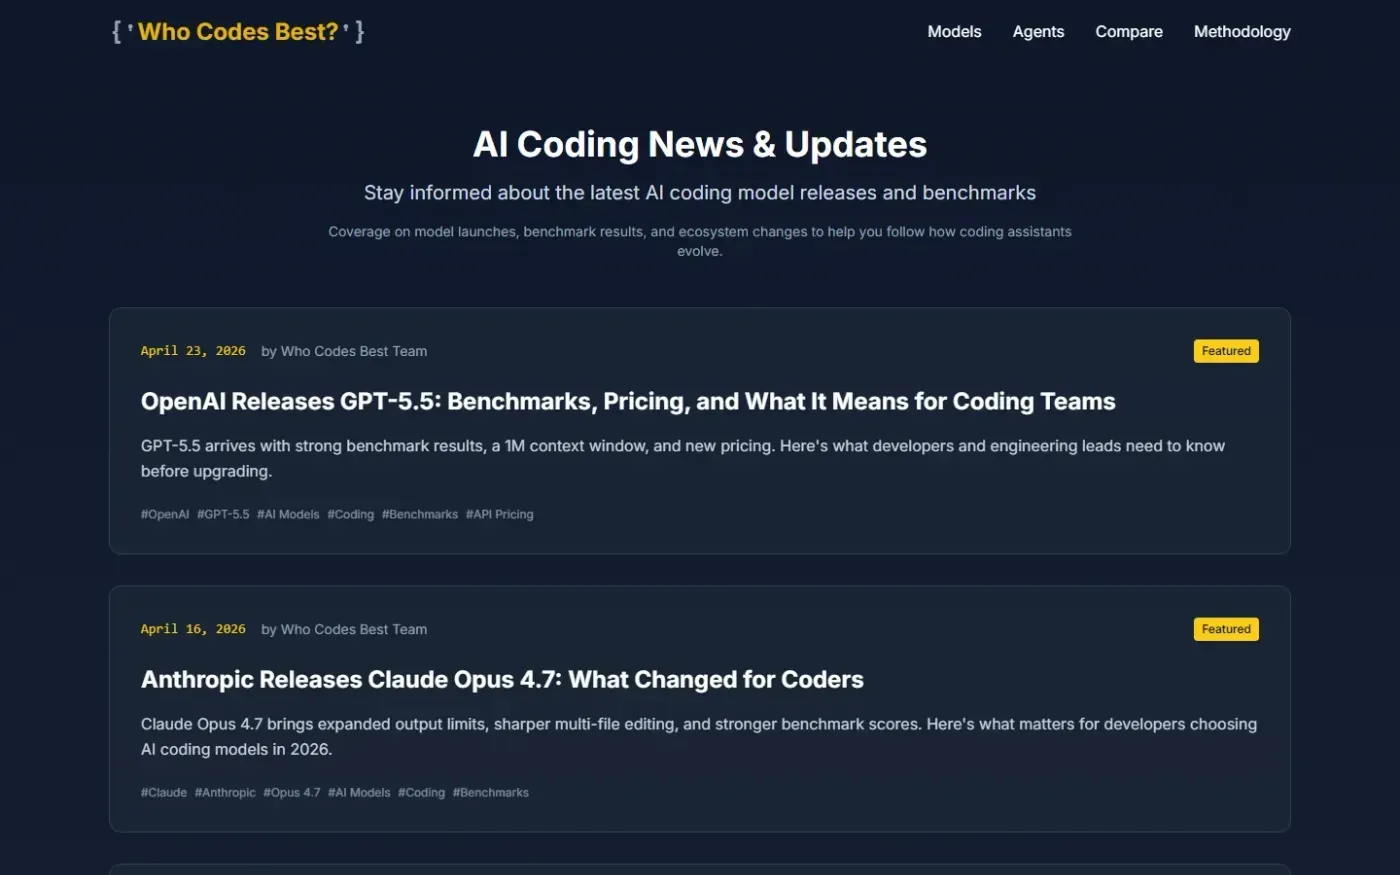Select the #OpenAI tag
This screenshot has width=1400, height=875.
[x=165, y=514]
